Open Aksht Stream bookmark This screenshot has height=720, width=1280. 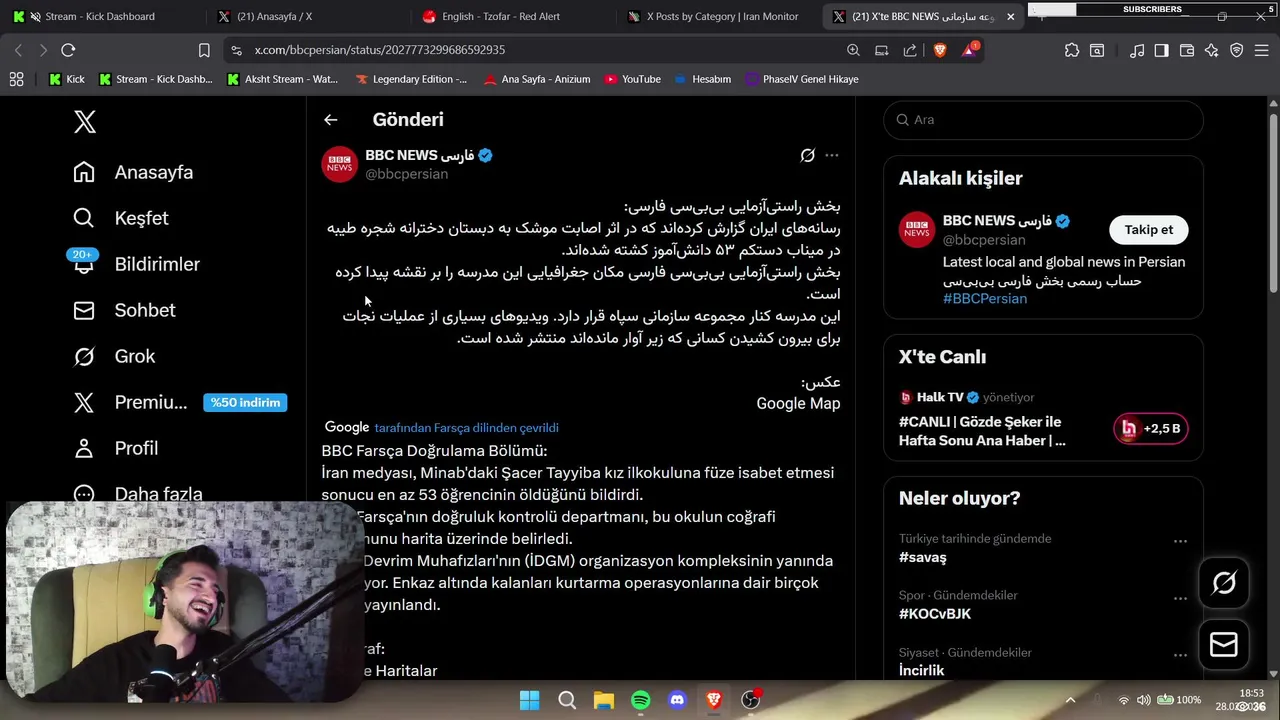pyautogui.click(x=282, y=79)
